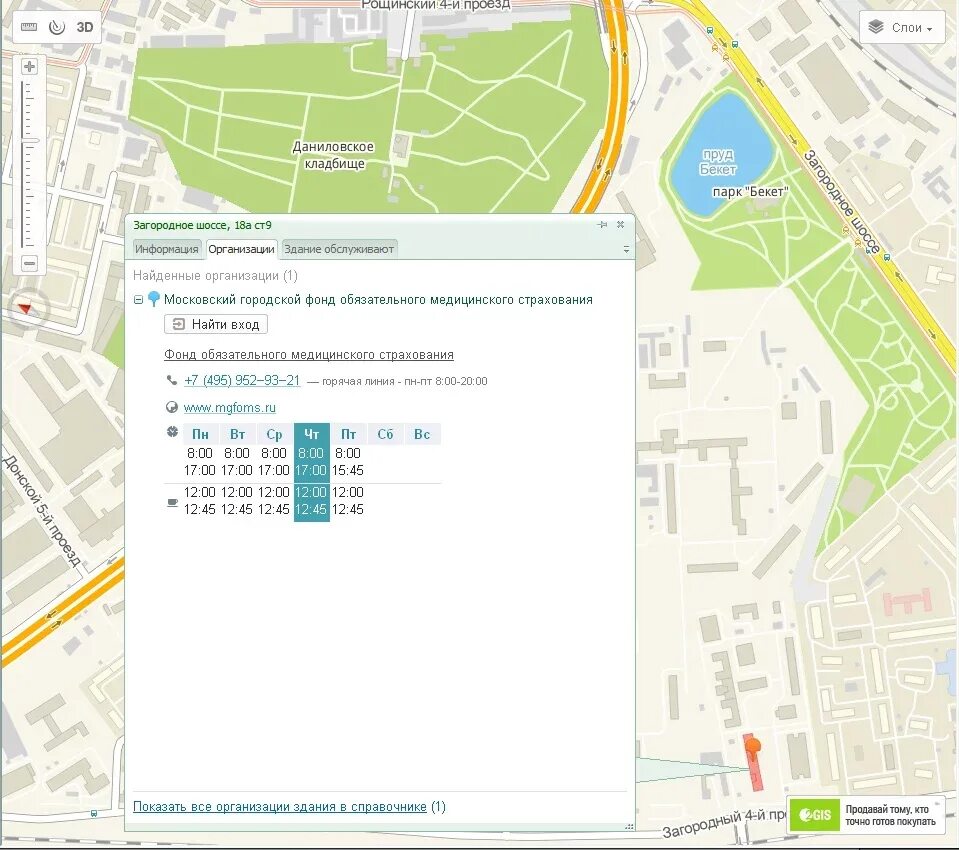Click the green 2GIS logo
This screenshot has height=850, width=959.
(x=815, y=815)
